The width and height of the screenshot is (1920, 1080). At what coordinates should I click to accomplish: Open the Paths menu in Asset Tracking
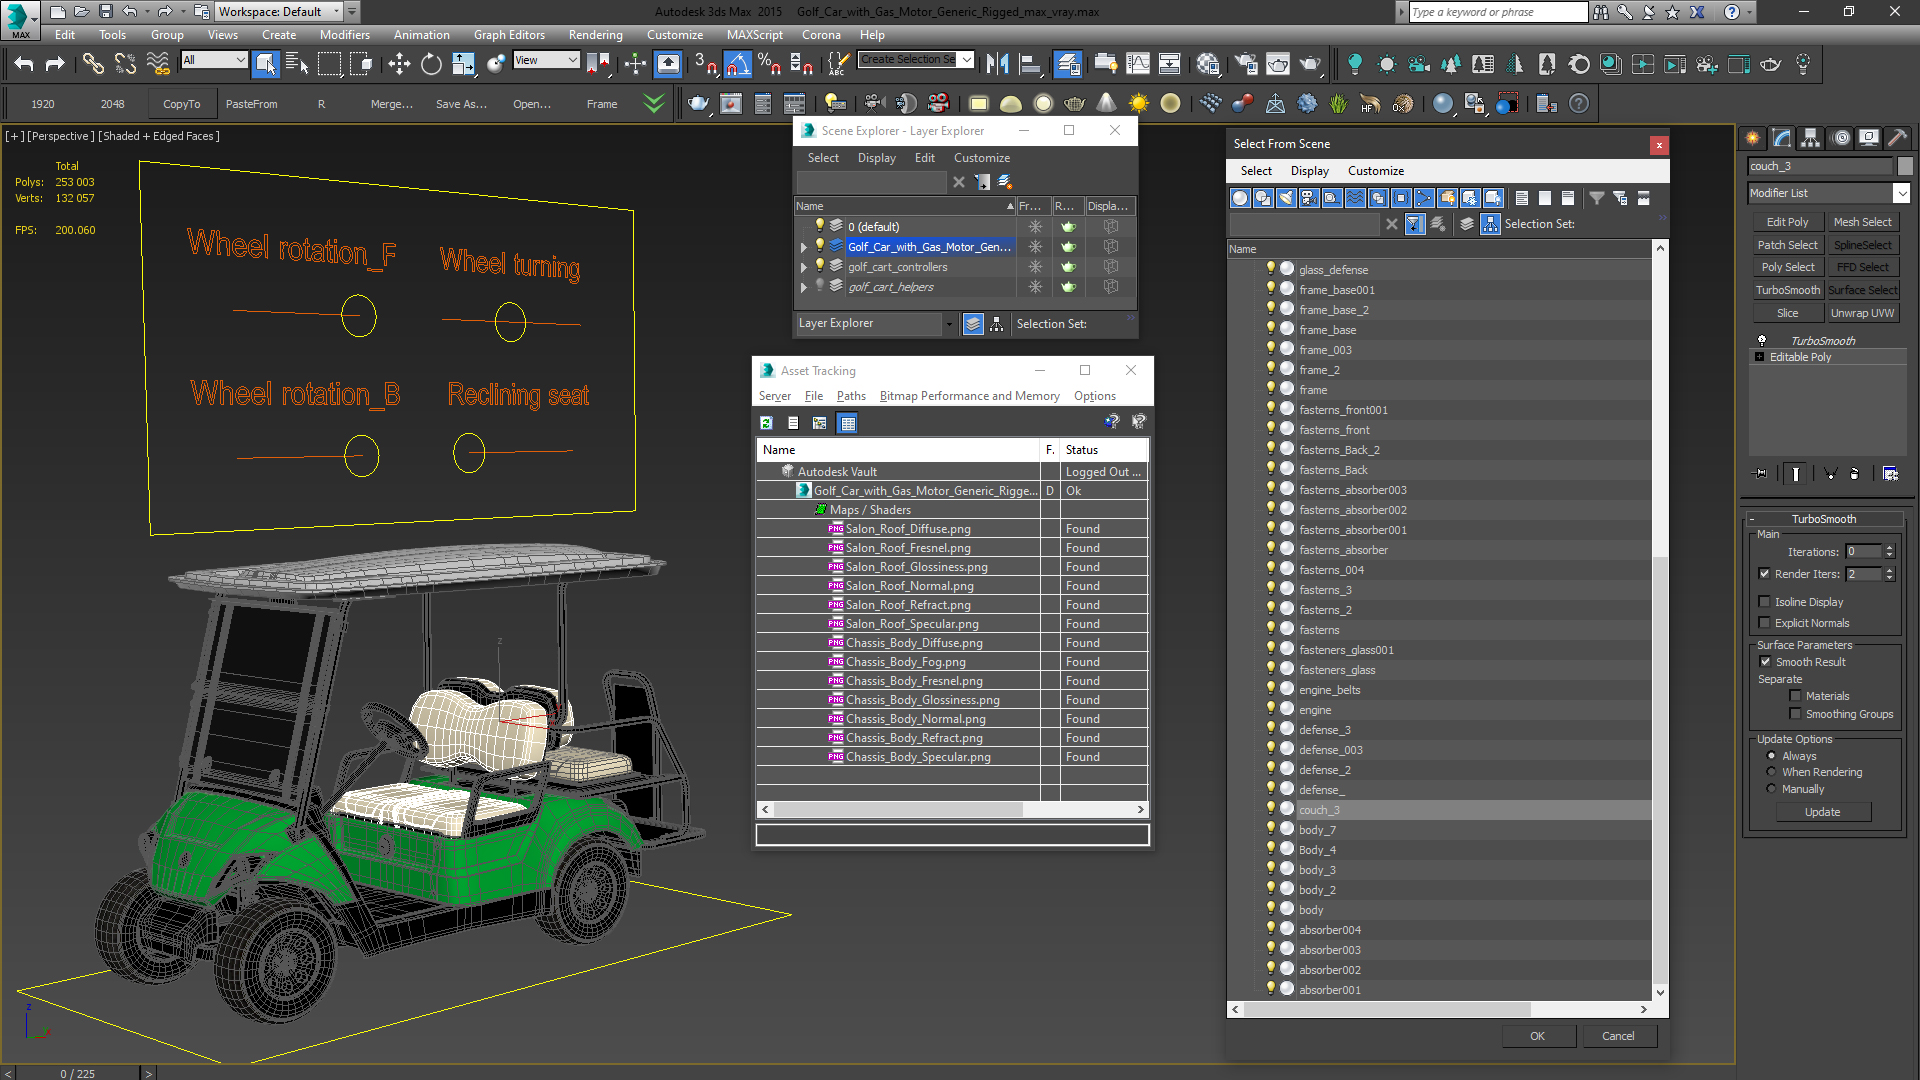pyautogui.click(x=851, y=396)
